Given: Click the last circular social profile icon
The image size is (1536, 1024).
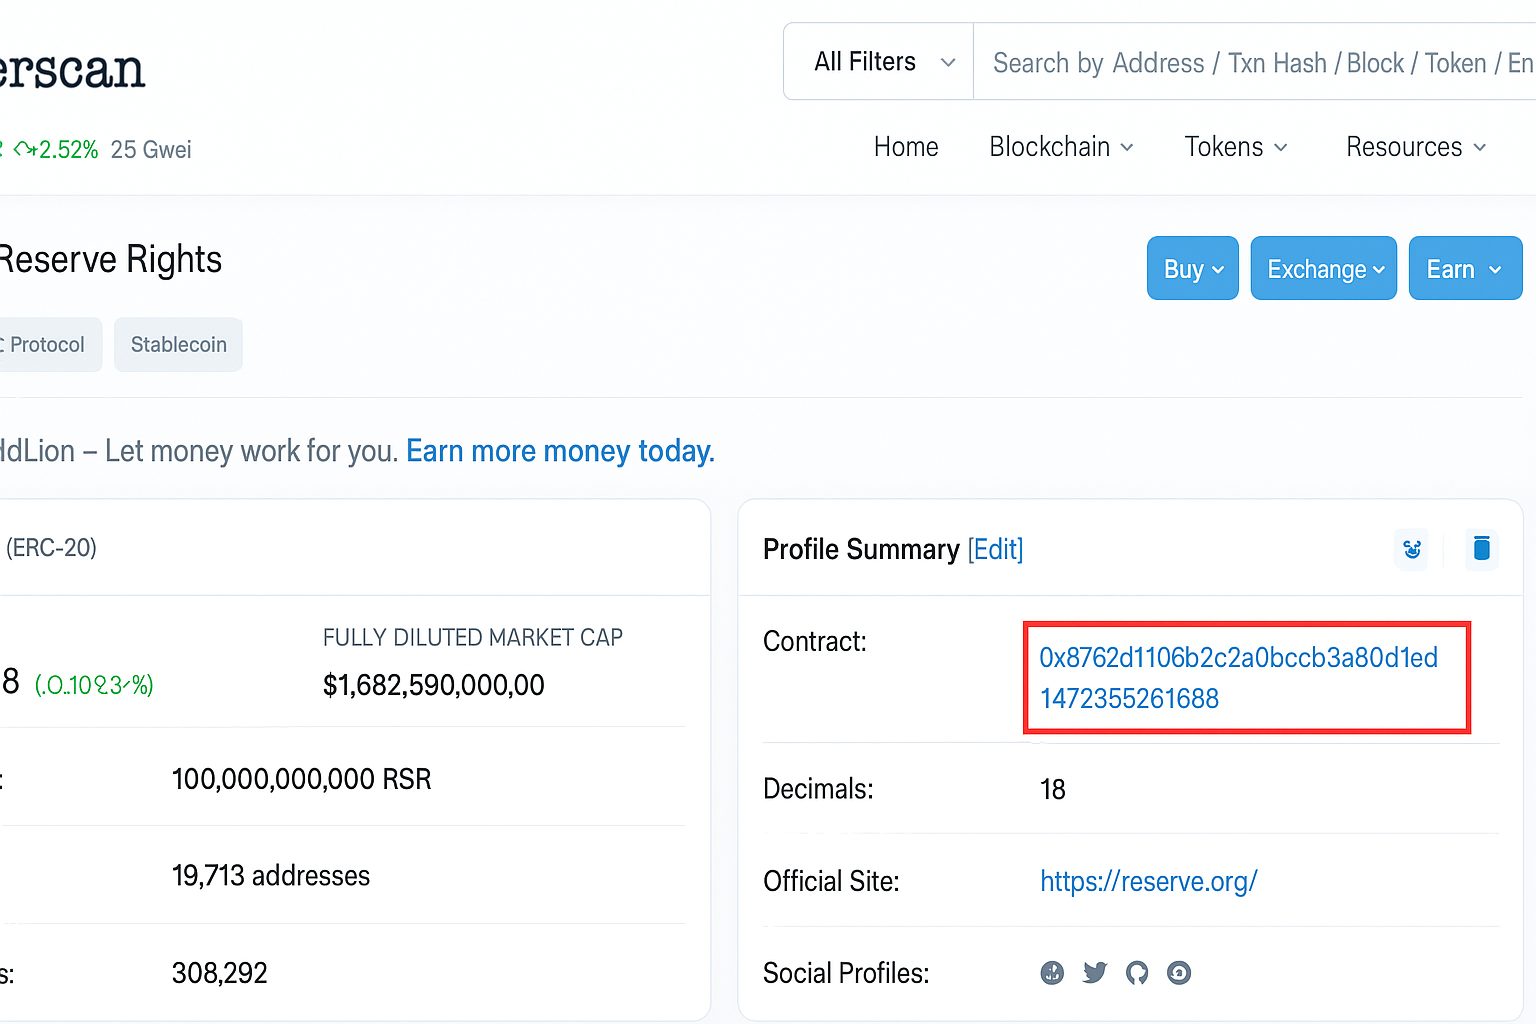Looking at the screenshot, I should (x=1179, y=972).
